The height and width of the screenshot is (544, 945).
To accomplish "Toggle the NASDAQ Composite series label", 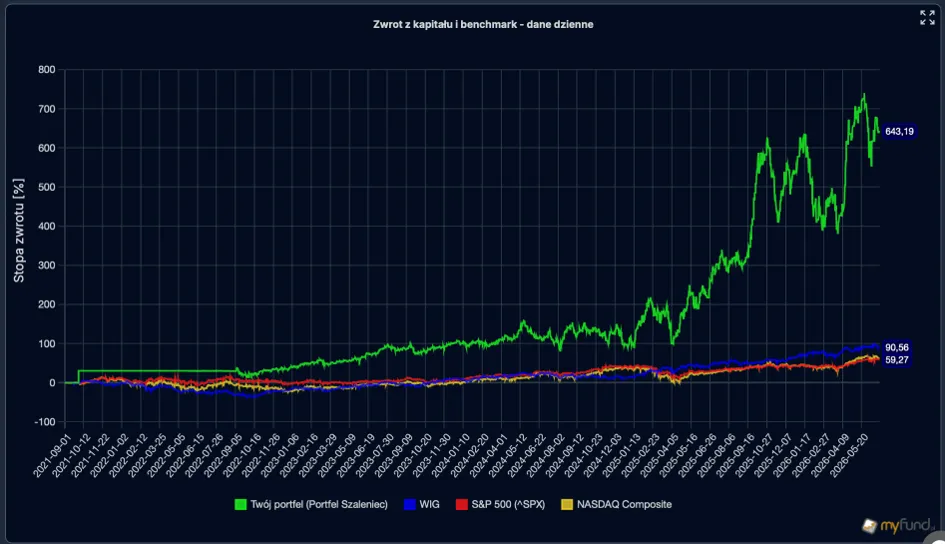I will coord(624,504).
